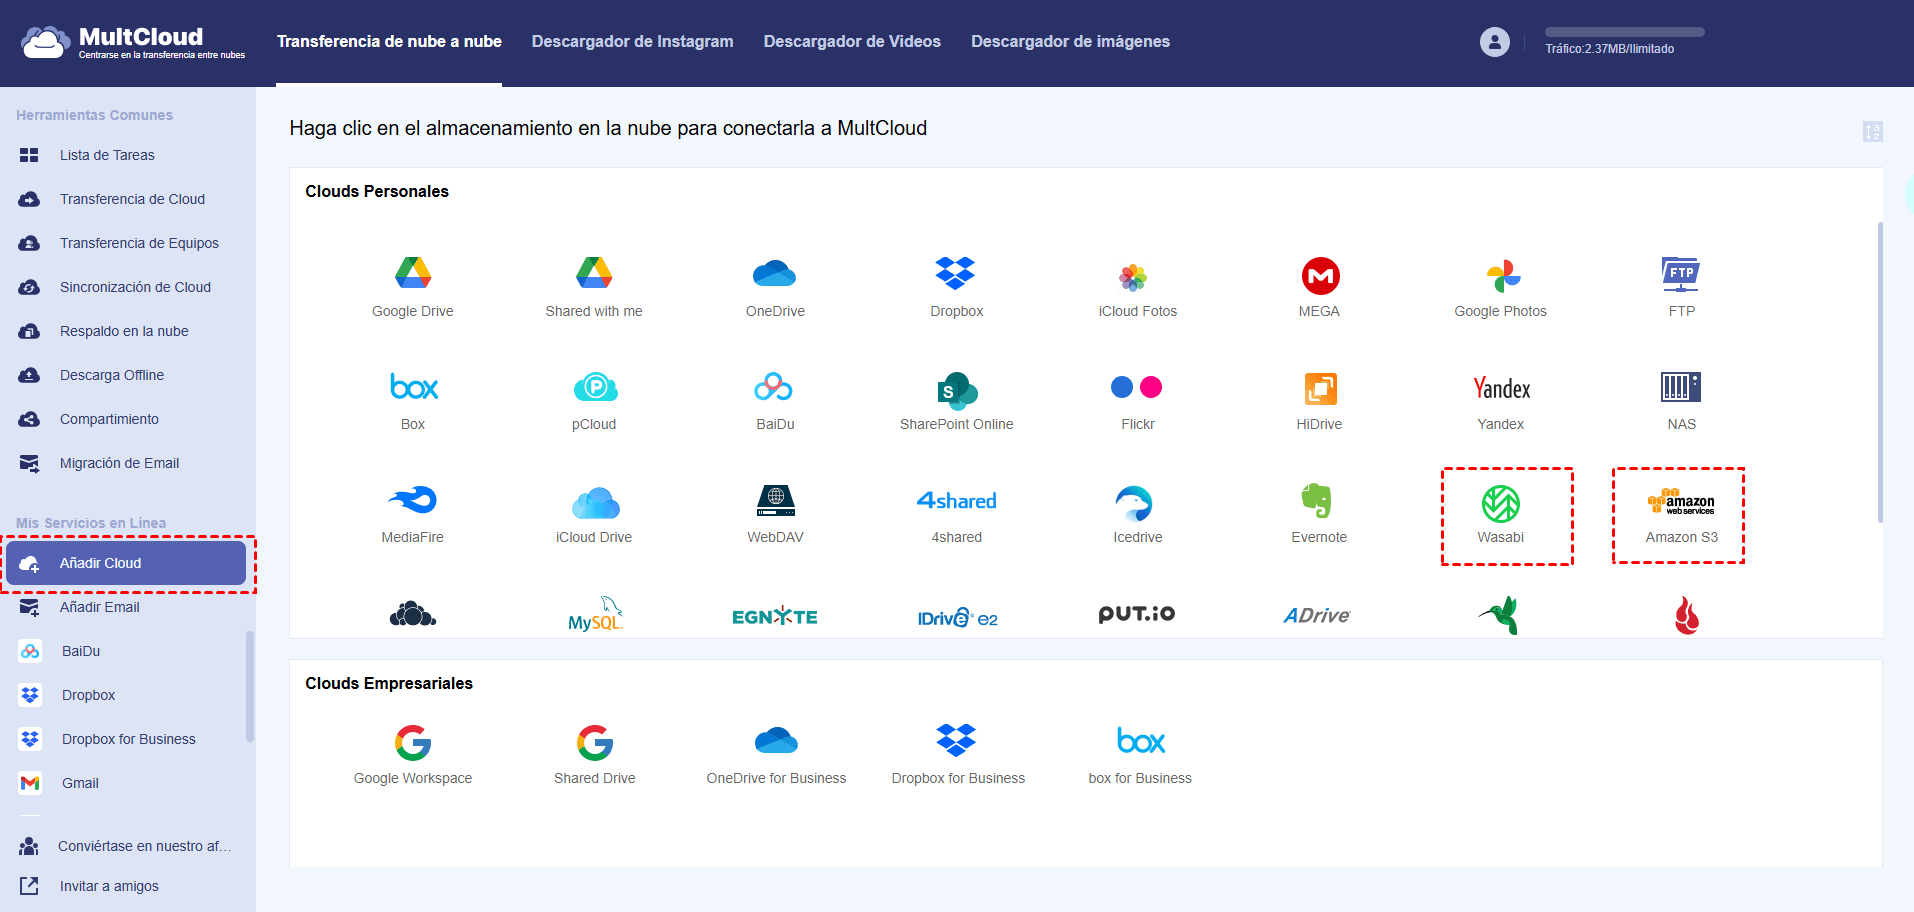Switch to Descargador de Instagram tab
This screenshot has width=1914, height=912.
tap(633, 41)
